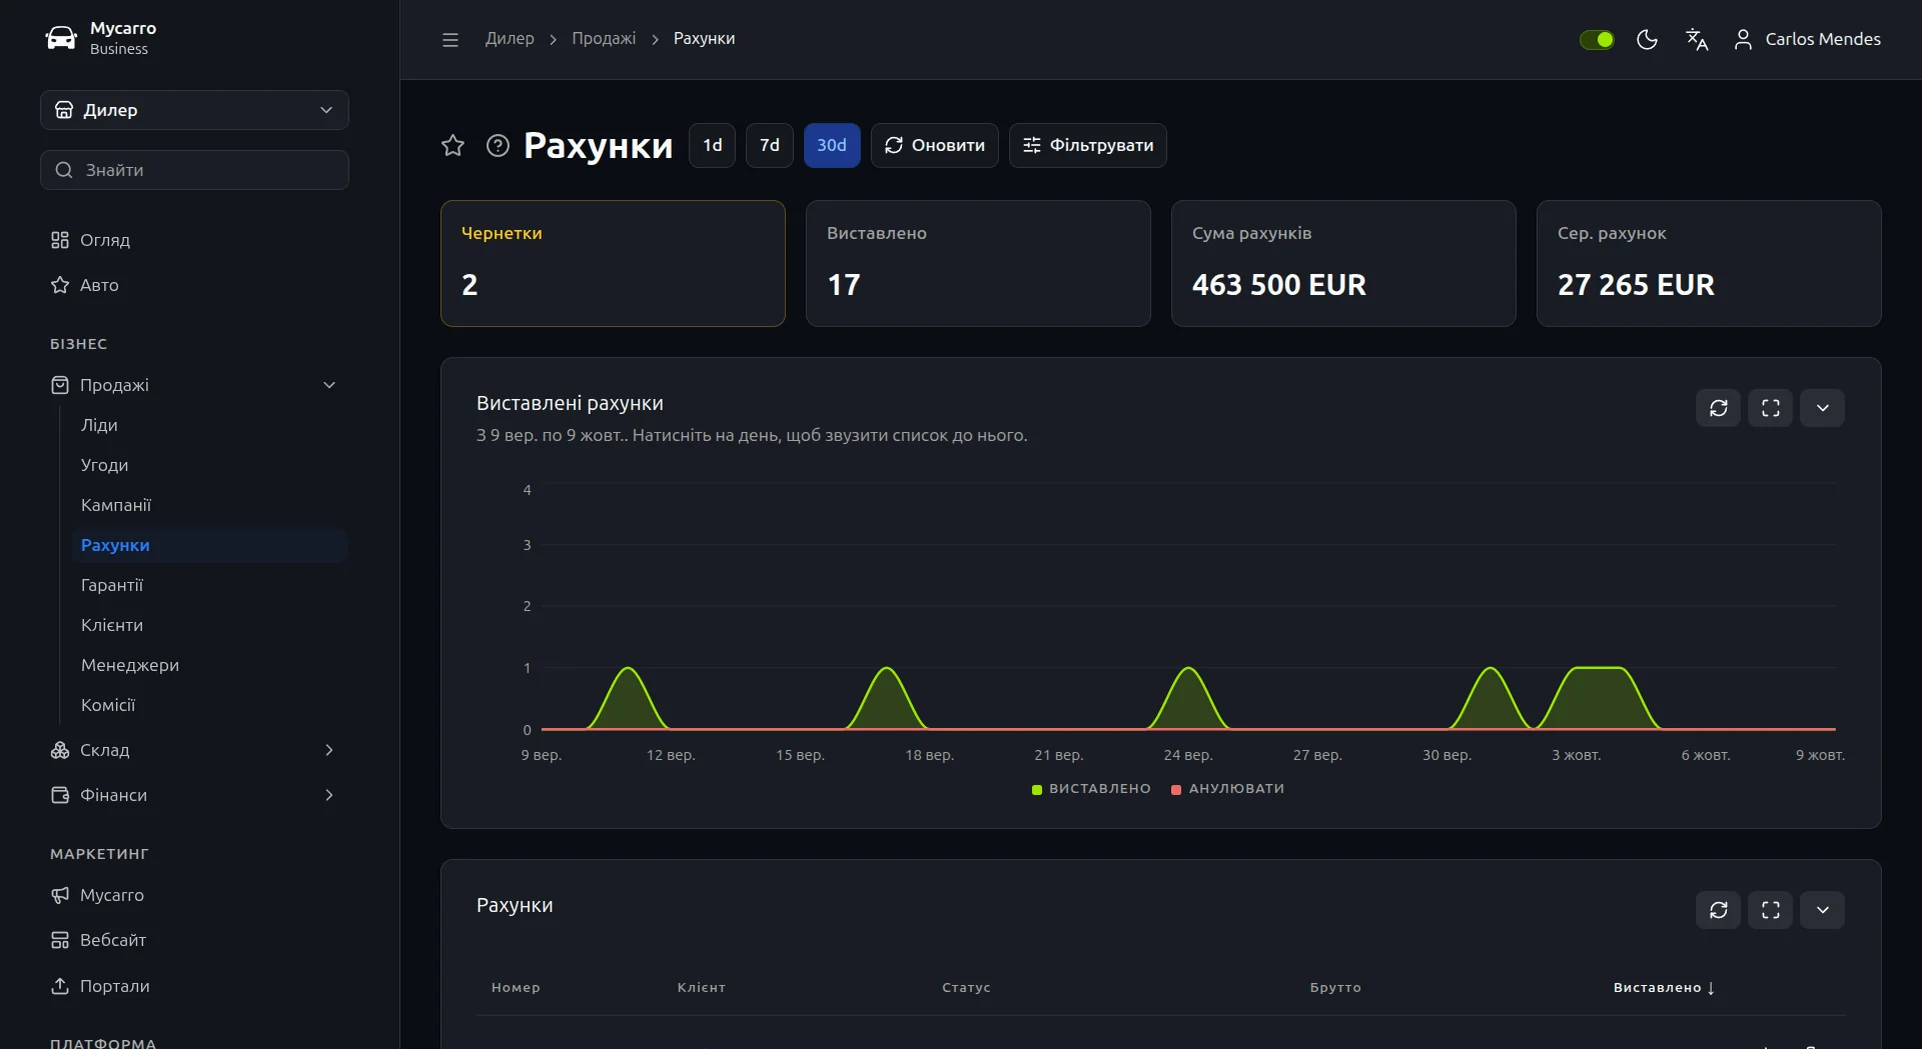Favorite this page with the star icon
The height and width of the screenshot is (1049, 1922).
pos(453,145)
